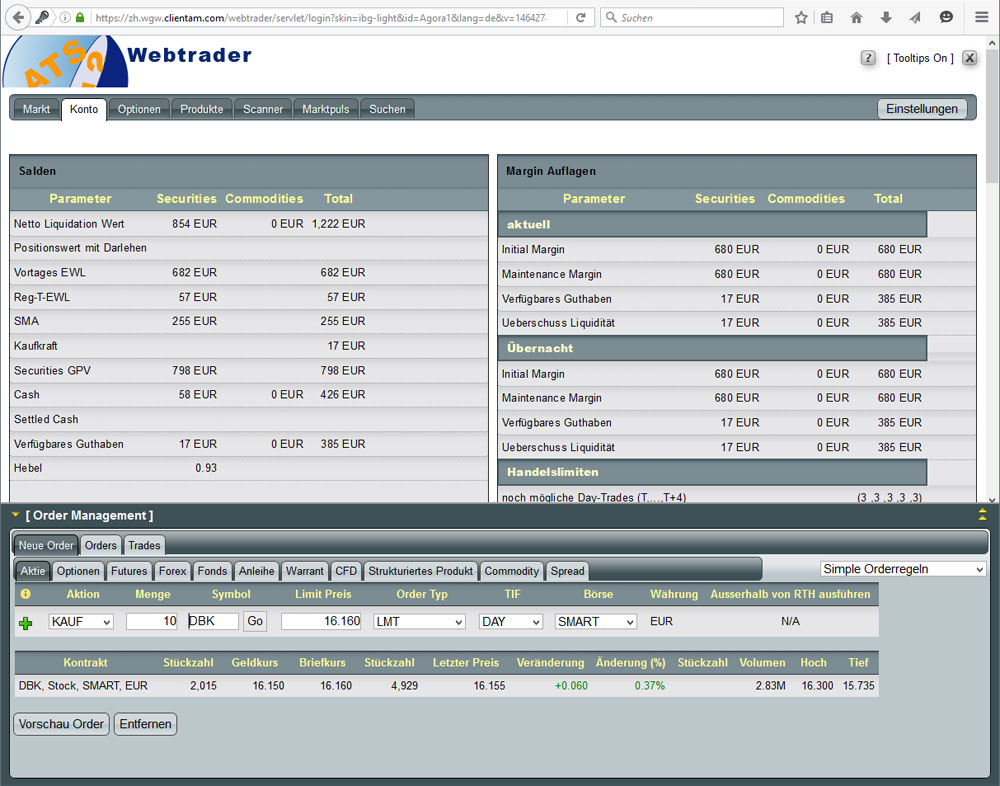
Task: Click the Einstellungen button
Action: click(x=921, y=109)
